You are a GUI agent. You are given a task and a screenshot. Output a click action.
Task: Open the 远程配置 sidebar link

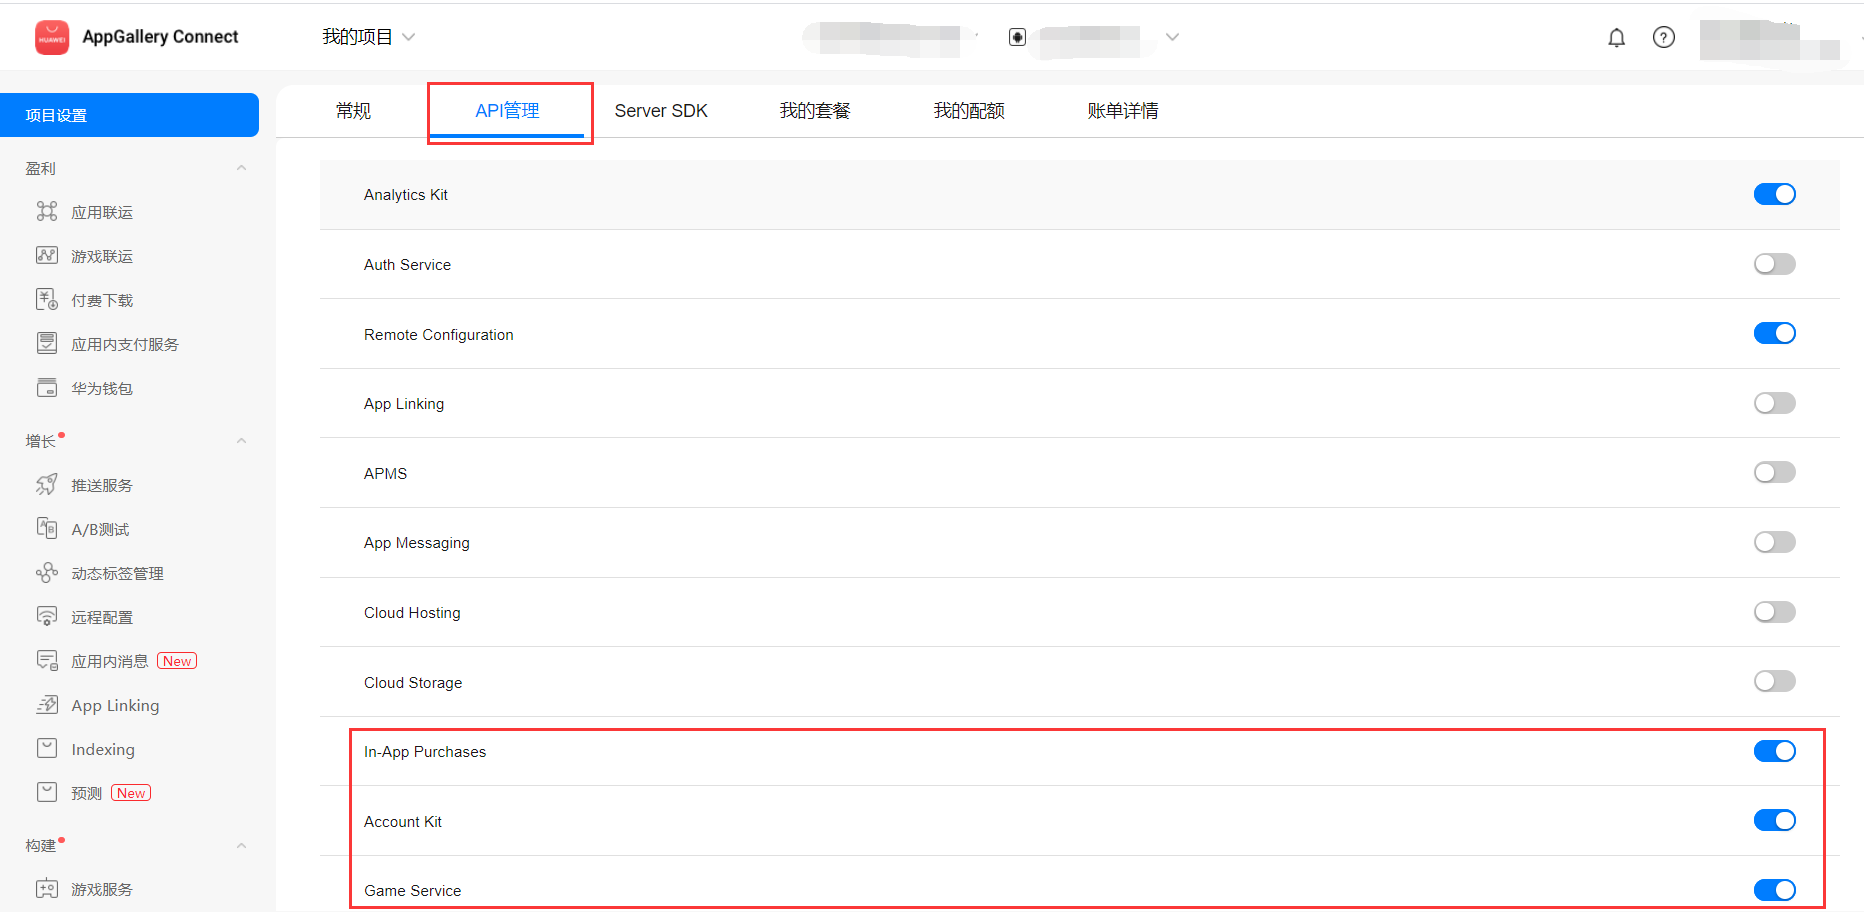click(x=102, y=617)
